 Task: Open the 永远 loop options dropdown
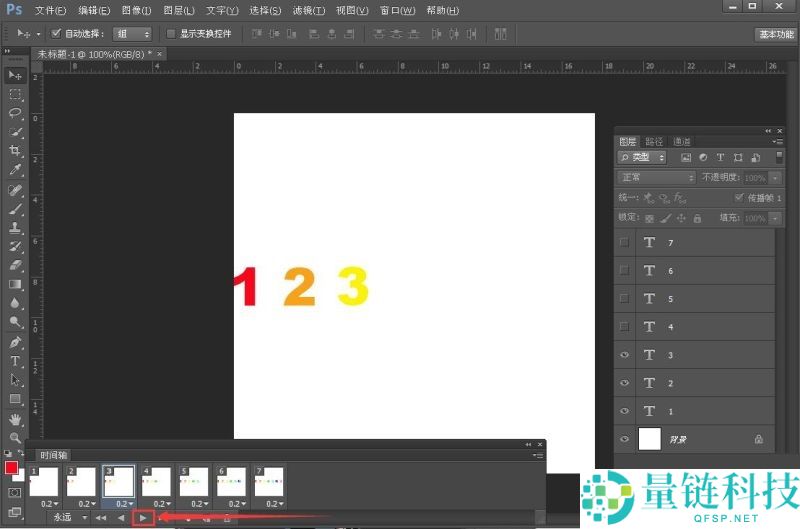coord(70,518)
